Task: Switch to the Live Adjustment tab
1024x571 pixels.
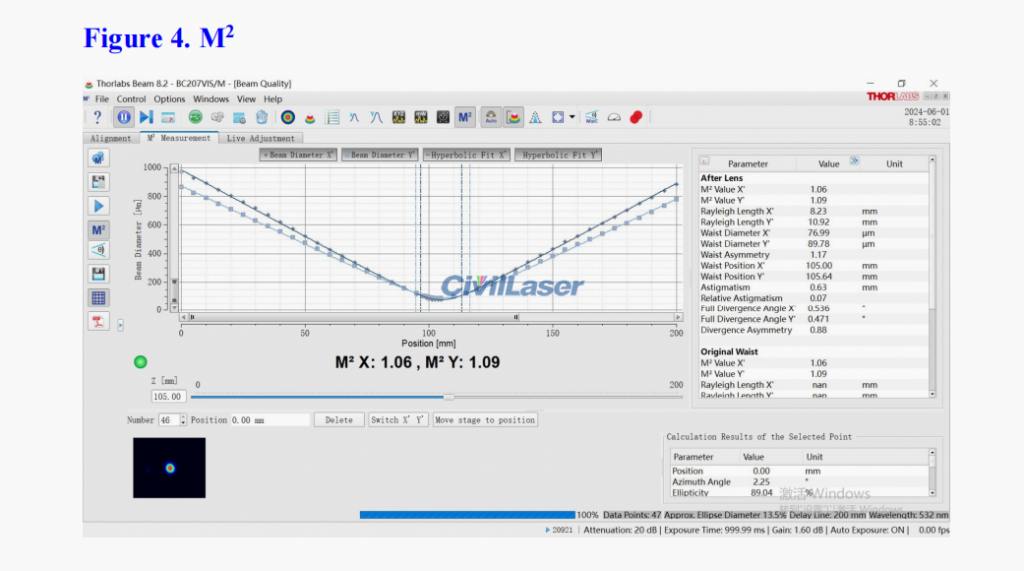Action: (261, 139)
